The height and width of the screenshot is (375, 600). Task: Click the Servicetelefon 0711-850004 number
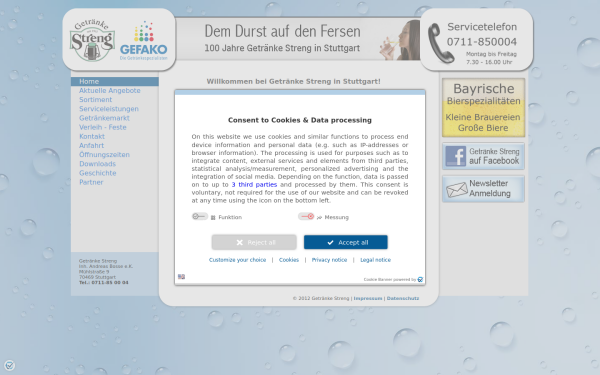(x=482, y=42)
